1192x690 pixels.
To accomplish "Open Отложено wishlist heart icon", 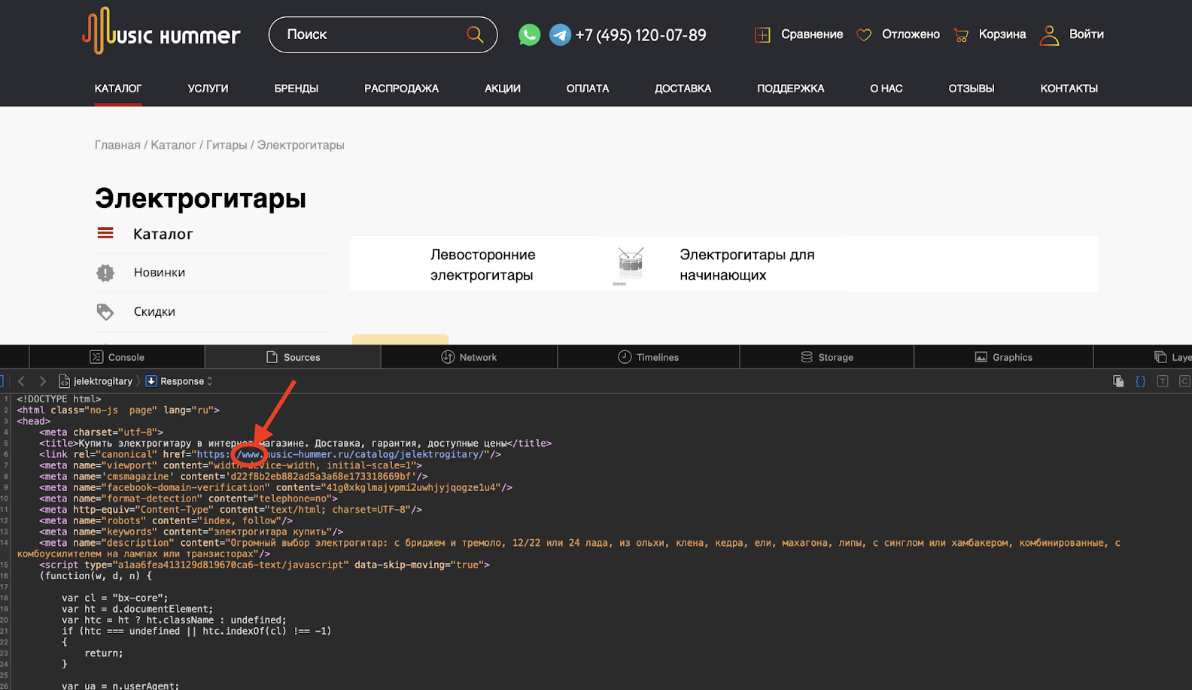I will tap(863, 34).
